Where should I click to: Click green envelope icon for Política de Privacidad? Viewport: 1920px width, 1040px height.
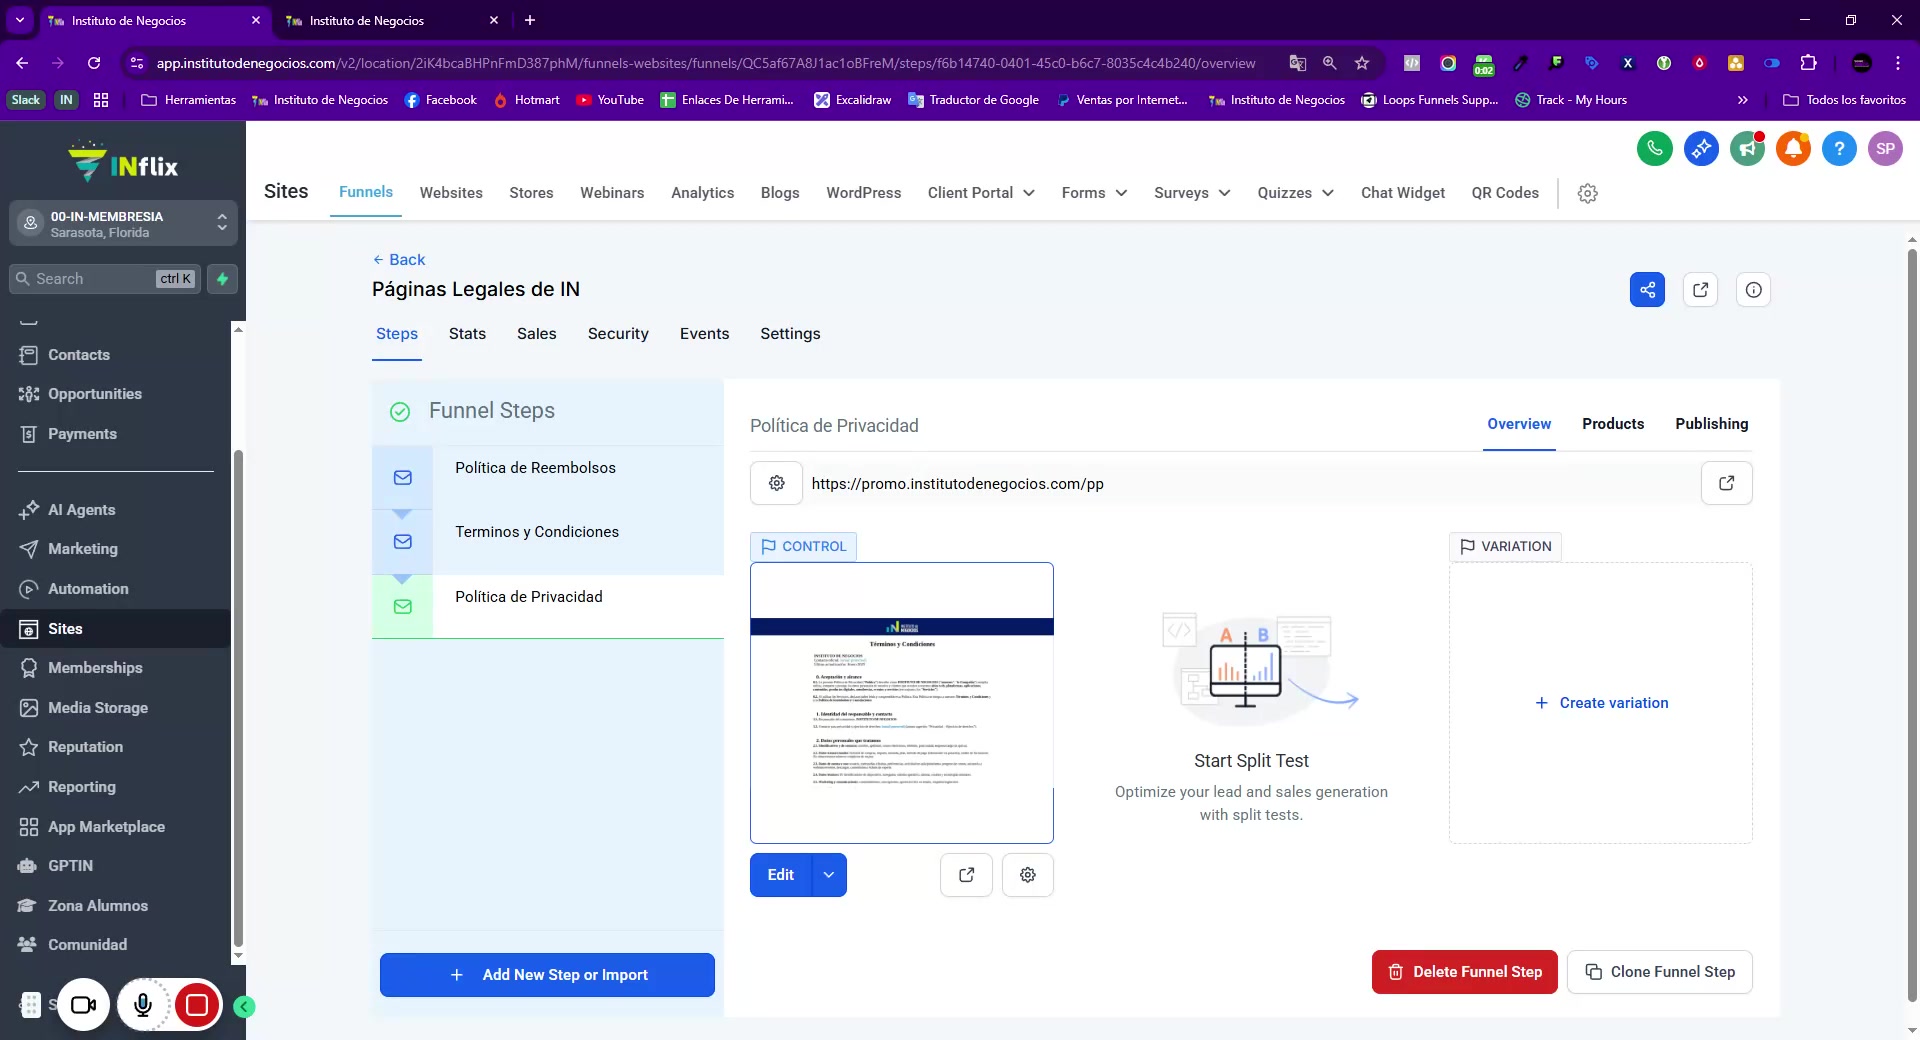click(402, 607)
